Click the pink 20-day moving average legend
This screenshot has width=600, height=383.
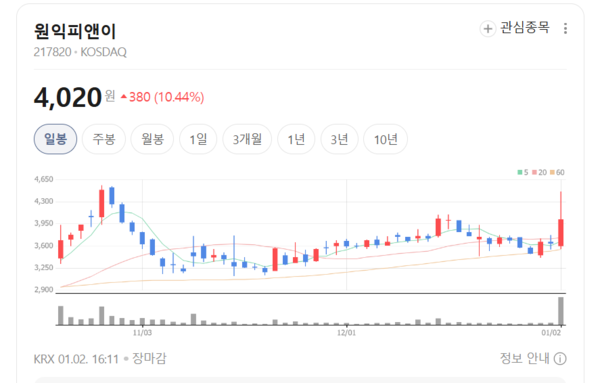pyautogui.click(x=539, y=172)
